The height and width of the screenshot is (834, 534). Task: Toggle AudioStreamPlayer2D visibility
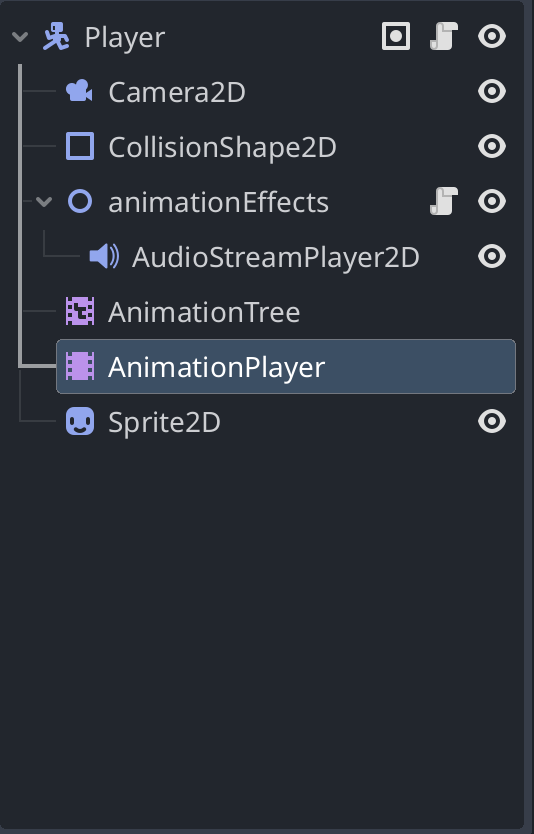tap(492, 256)
